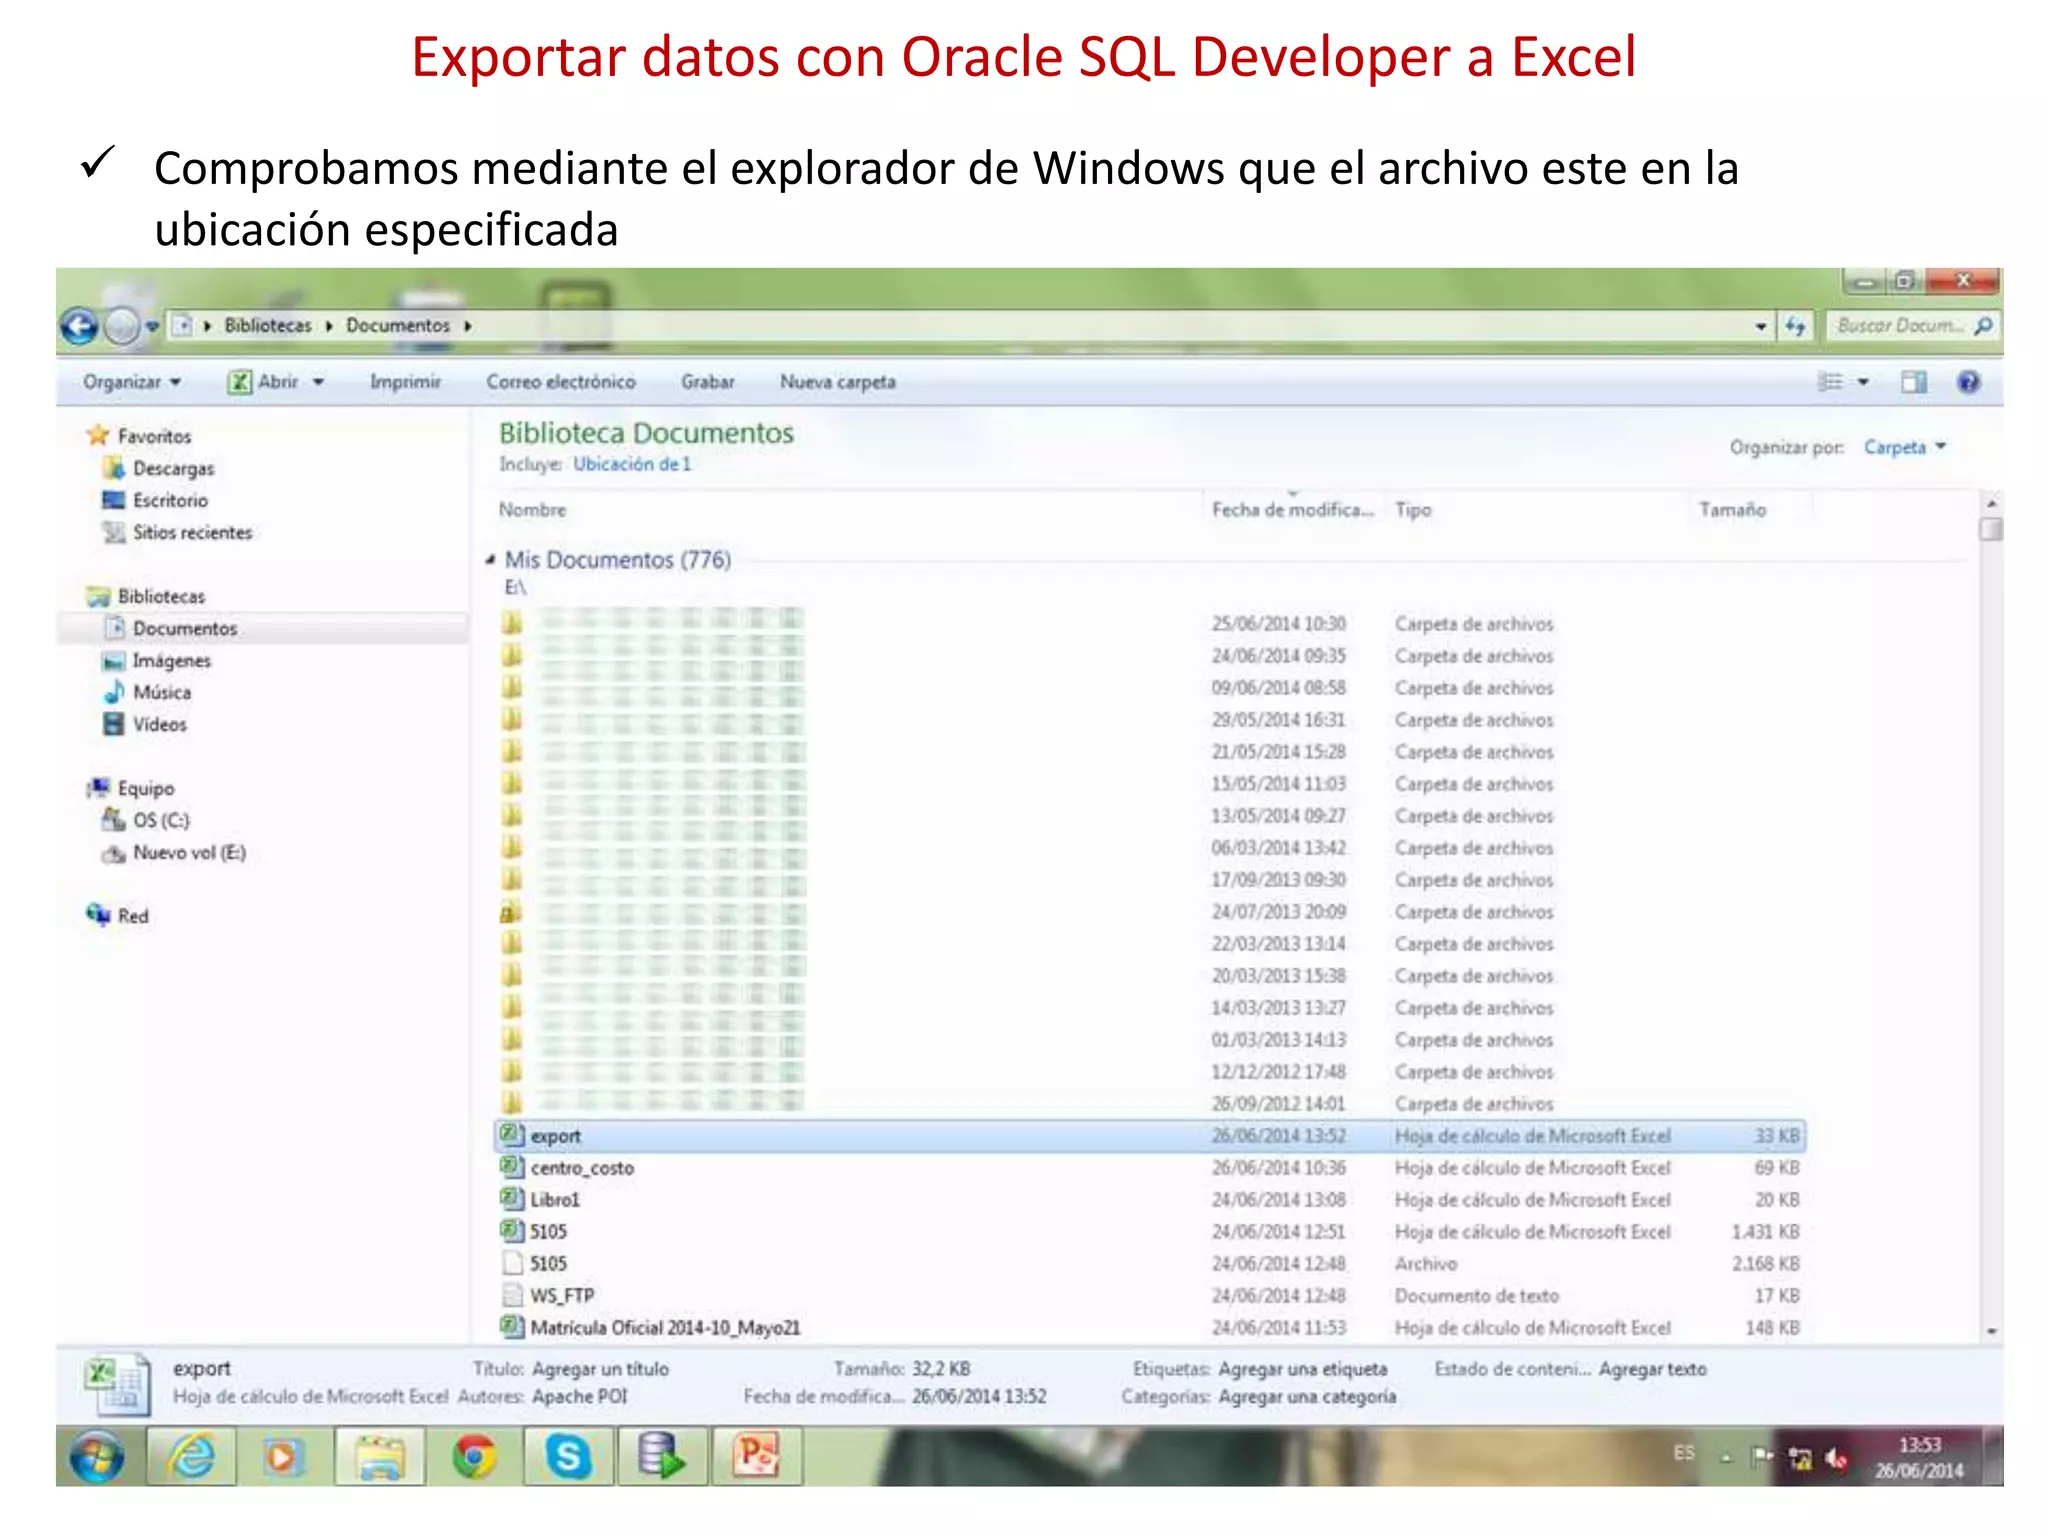
Task: Select the WS_FTP text document
Action: (1150, 1296)
